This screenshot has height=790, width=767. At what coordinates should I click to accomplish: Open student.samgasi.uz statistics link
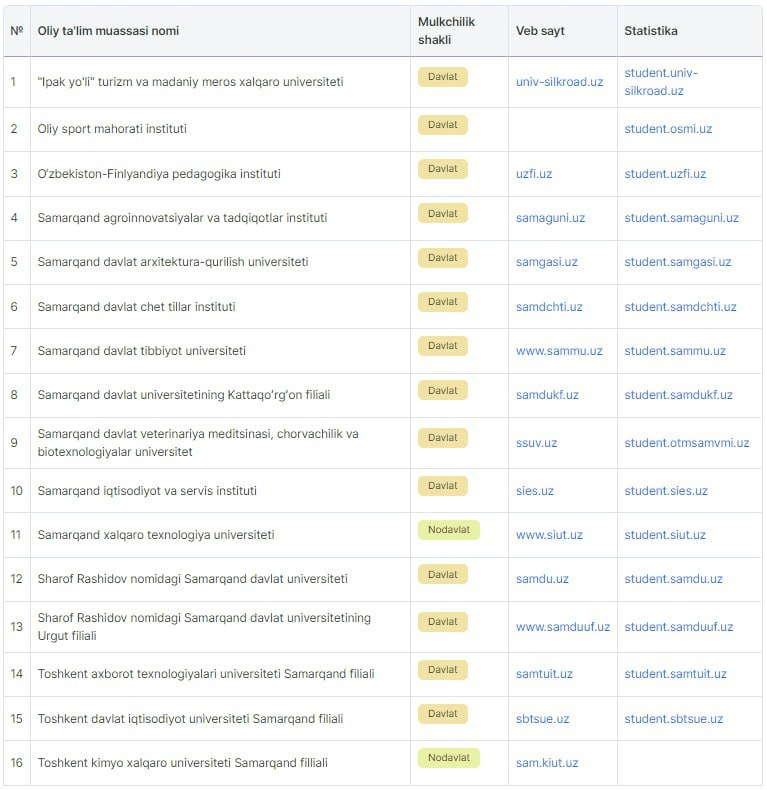[678, 262]
